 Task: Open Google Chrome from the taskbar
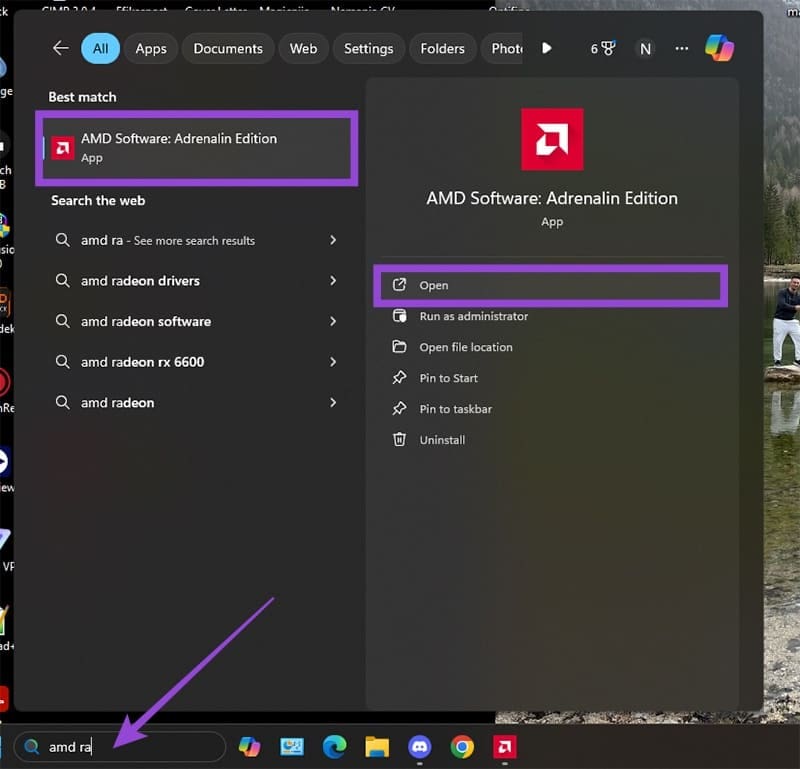(461, 747)
